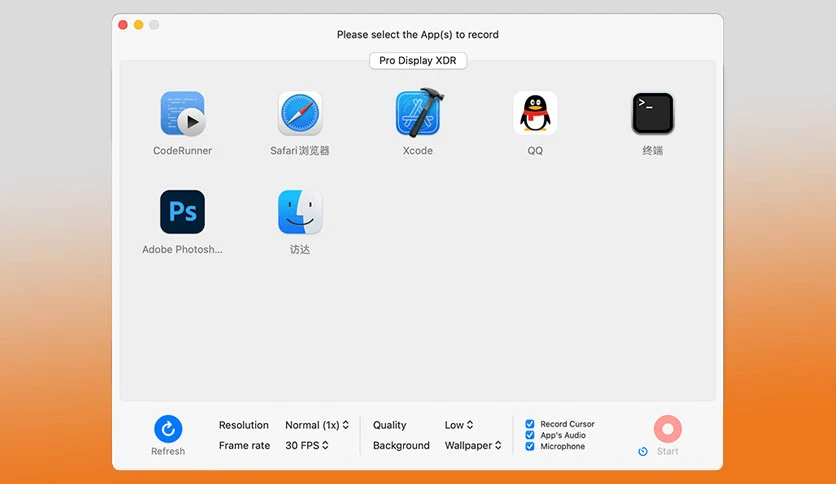This screenshot has width=836, height=484.
Task: Disable the App's Audio checkbox
Action: (x=529, y=435)
